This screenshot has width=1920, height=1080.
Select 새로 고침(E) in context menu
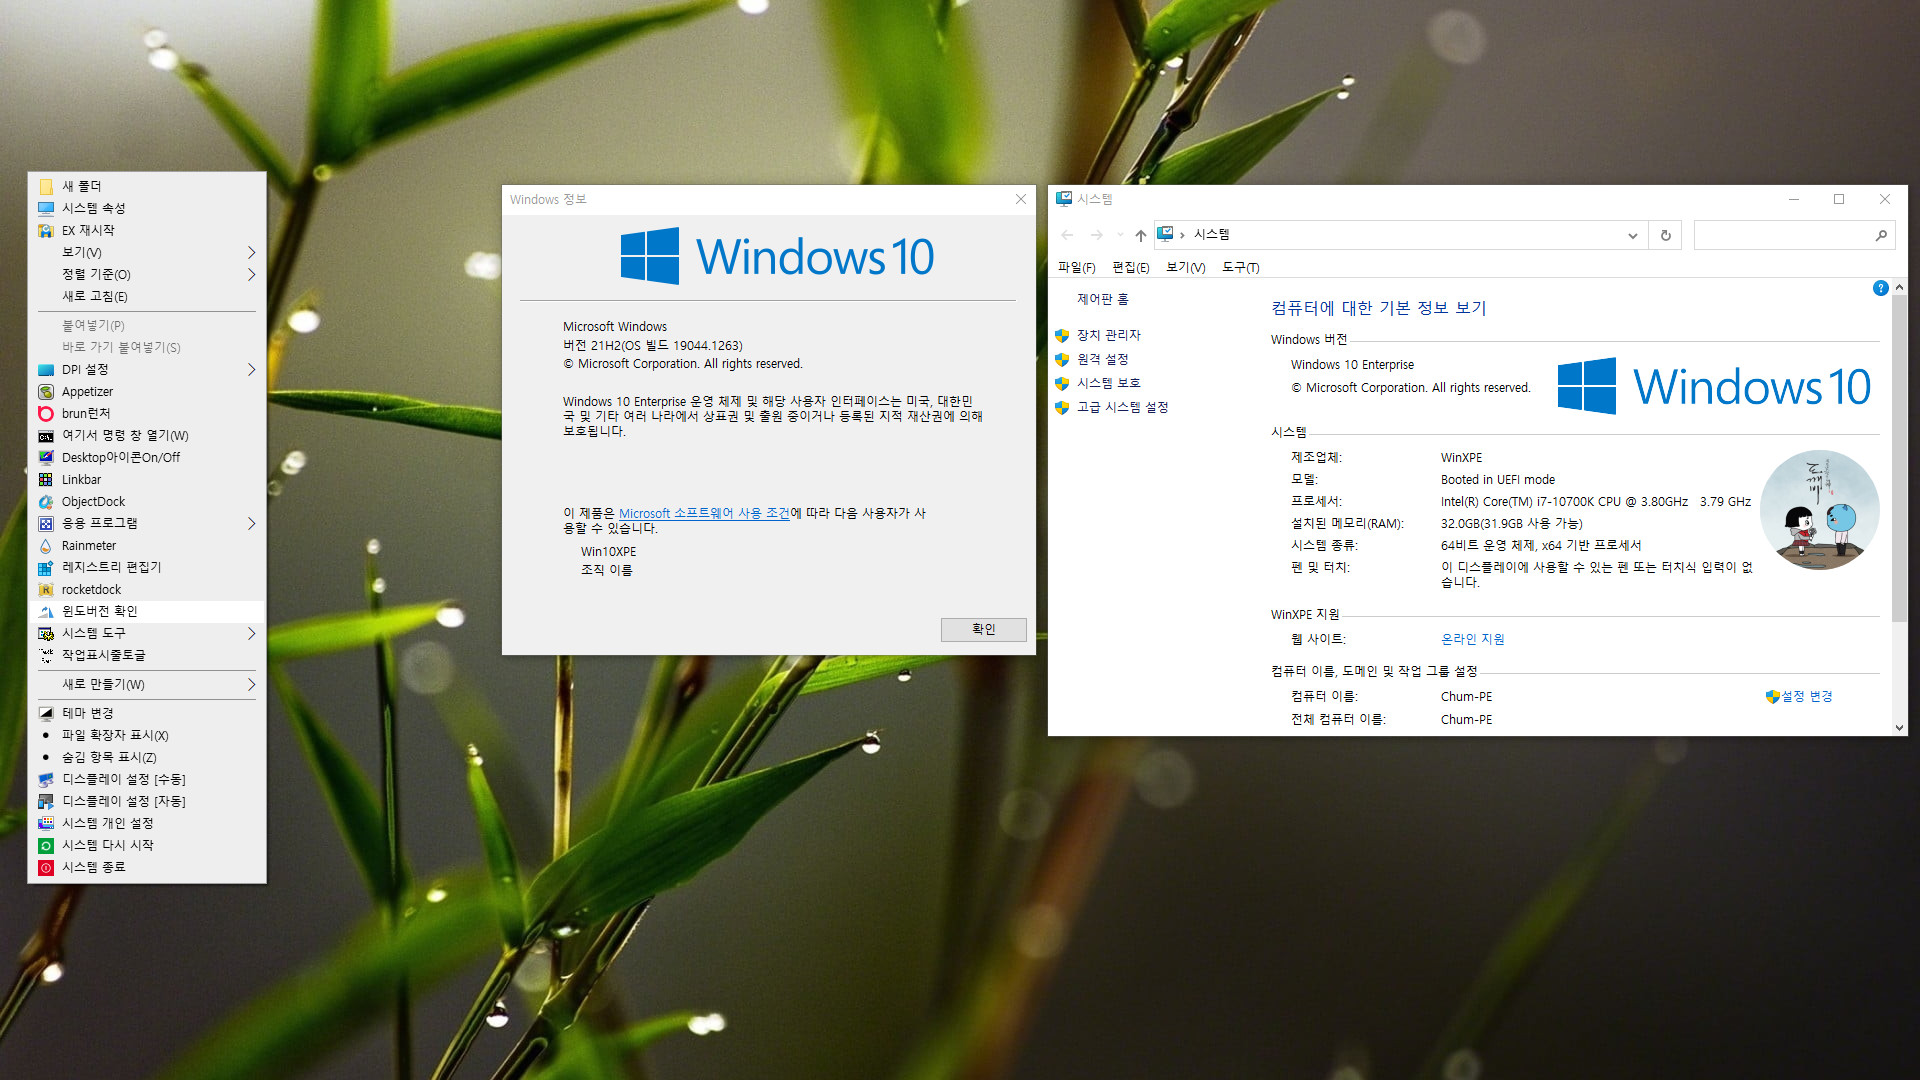point(147,296)
